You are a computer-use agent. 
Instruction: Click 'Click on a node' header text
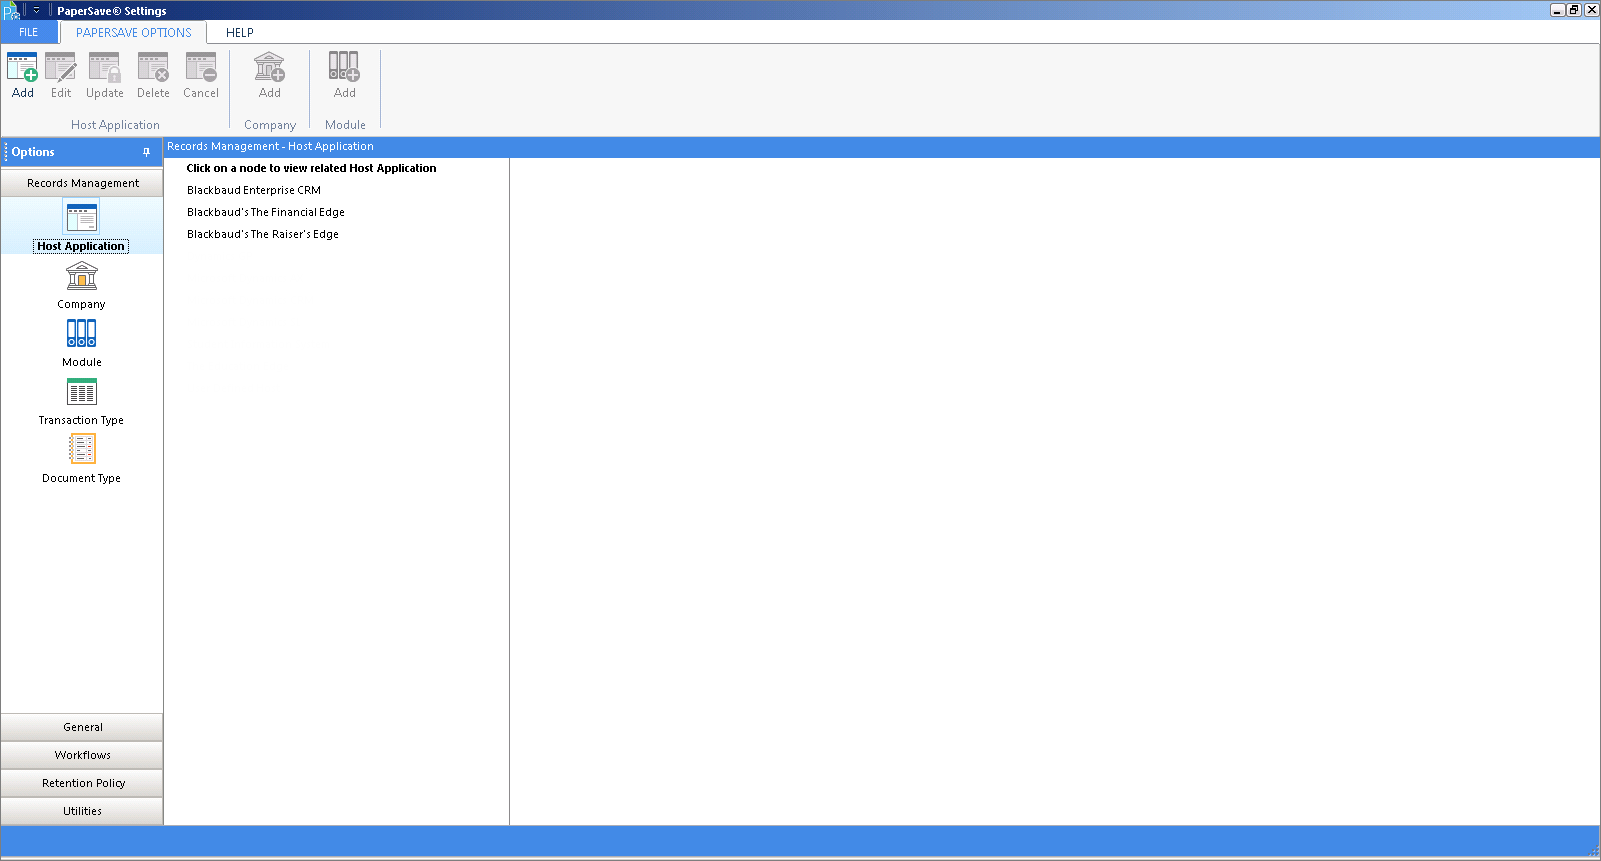311,168
